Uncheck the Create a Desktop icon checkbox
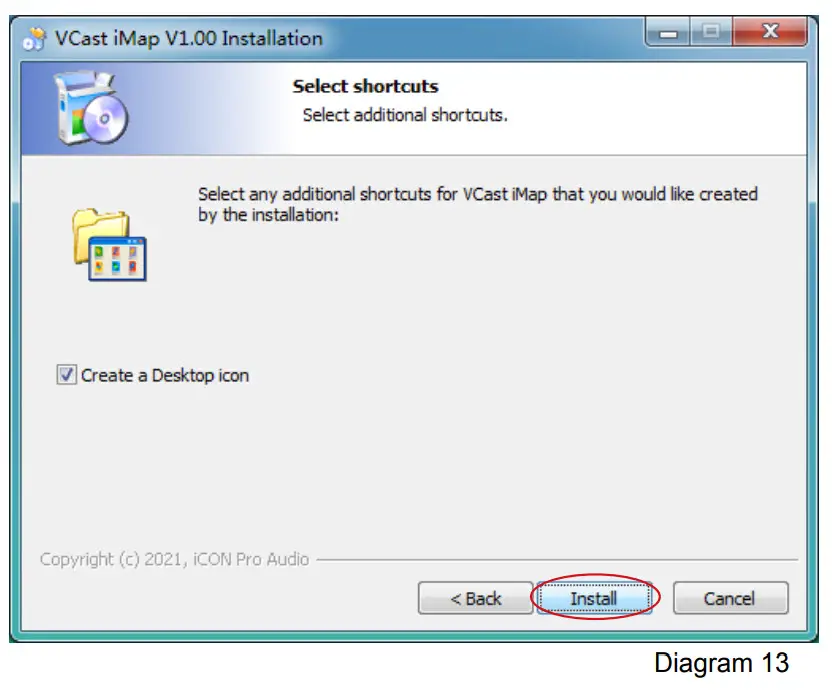Viewport: 832px width, 690px height. pyautogui.click(x=66, y=375)
